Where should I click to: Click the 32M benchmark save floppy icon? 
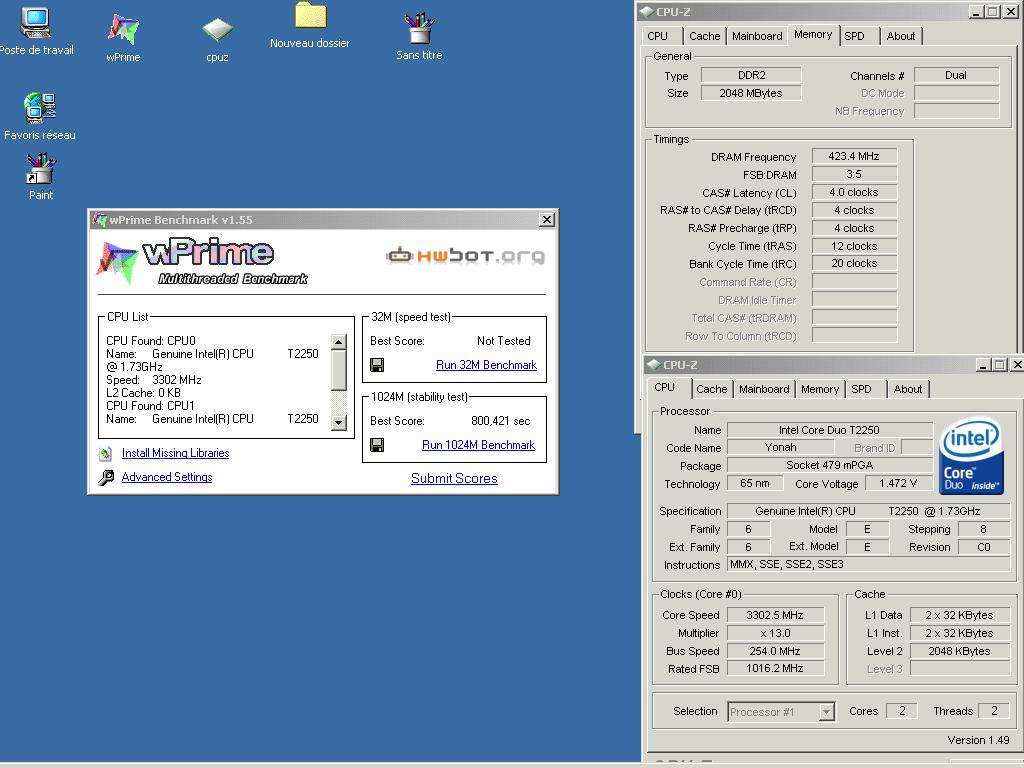[x=377, y=365]
